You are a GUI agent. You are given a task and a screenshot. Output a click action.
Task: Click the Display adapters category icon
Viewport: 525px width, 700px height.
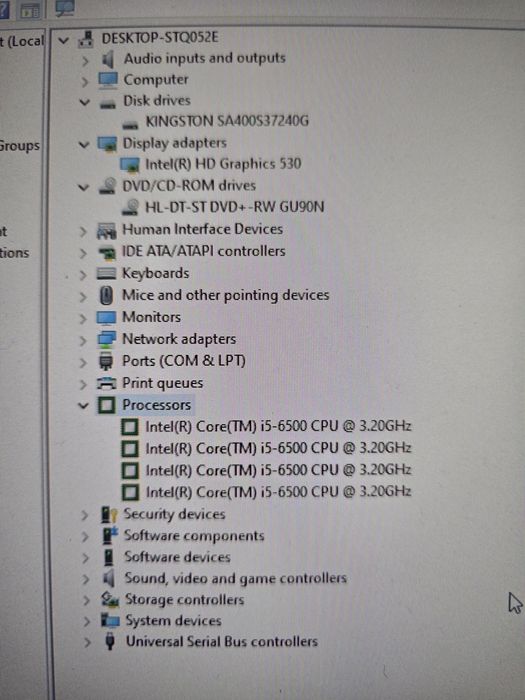(x=107, y=144)
